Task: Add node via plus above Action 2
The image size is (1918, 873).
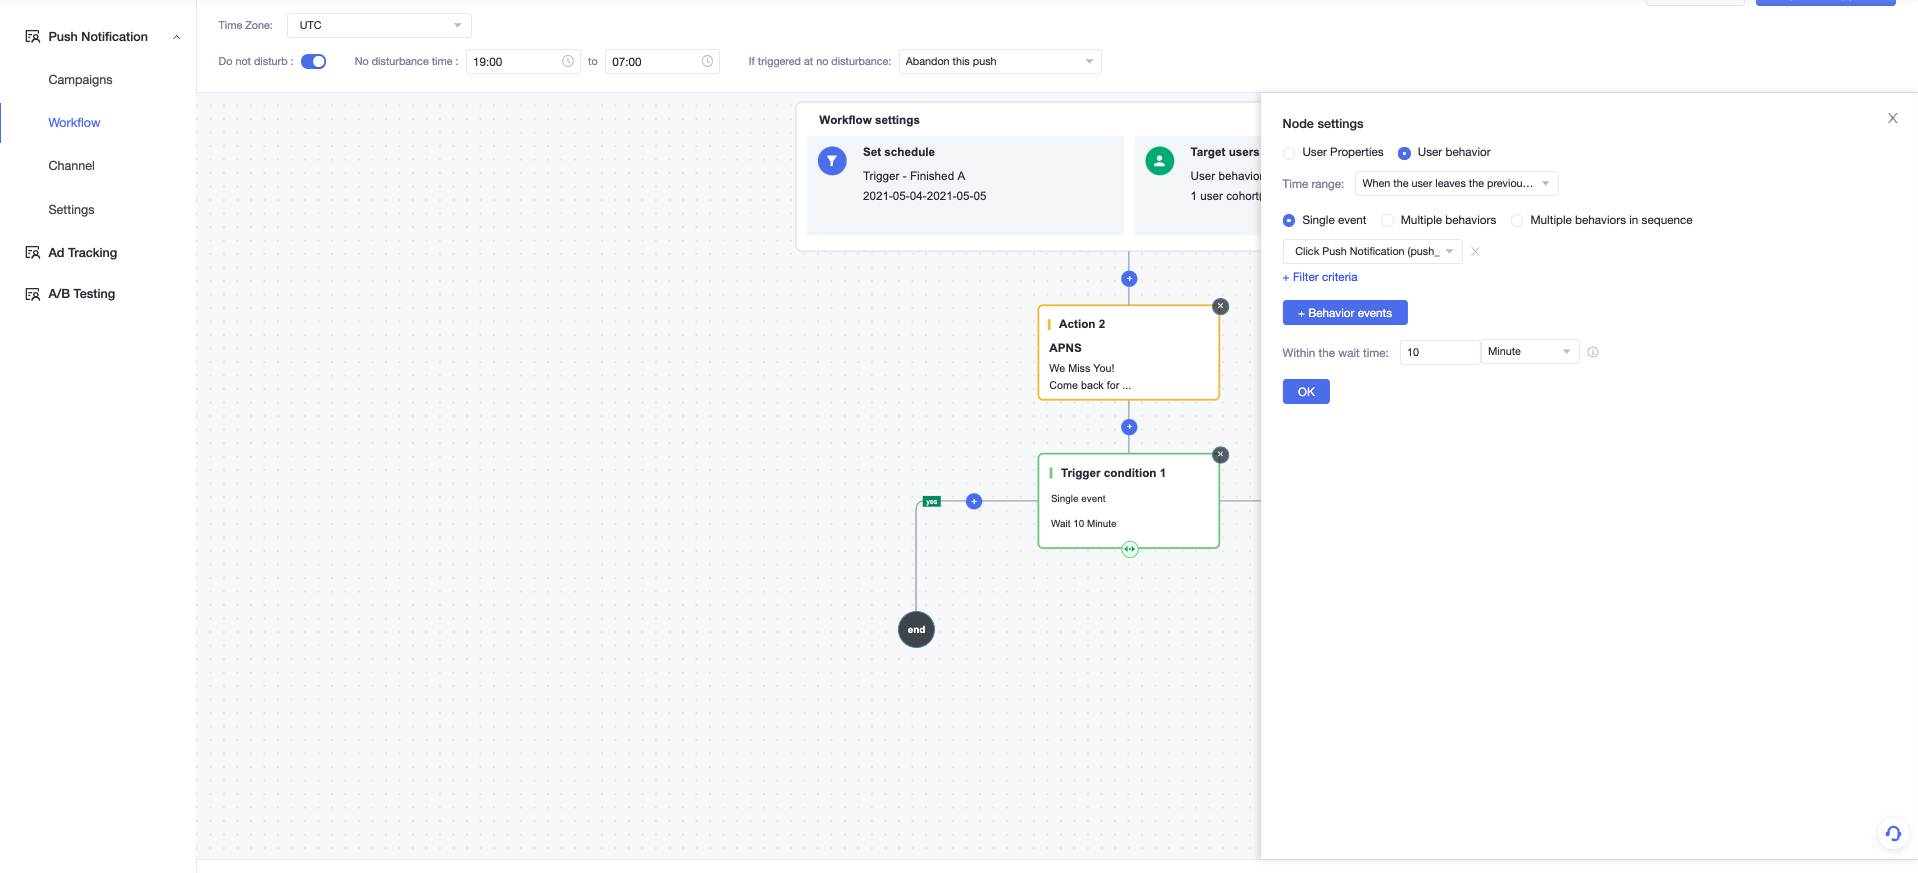Action: [x=1129, y=279]
